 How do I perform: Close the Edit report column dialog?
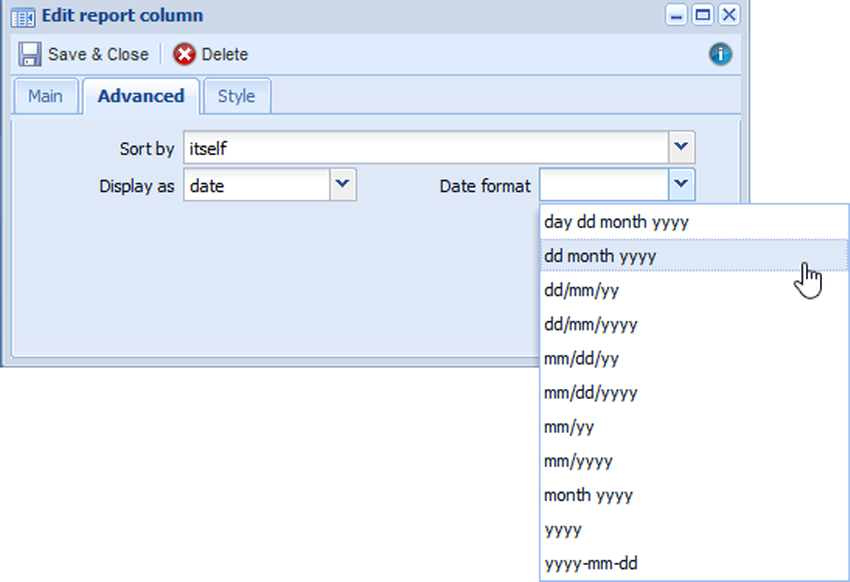729,15
